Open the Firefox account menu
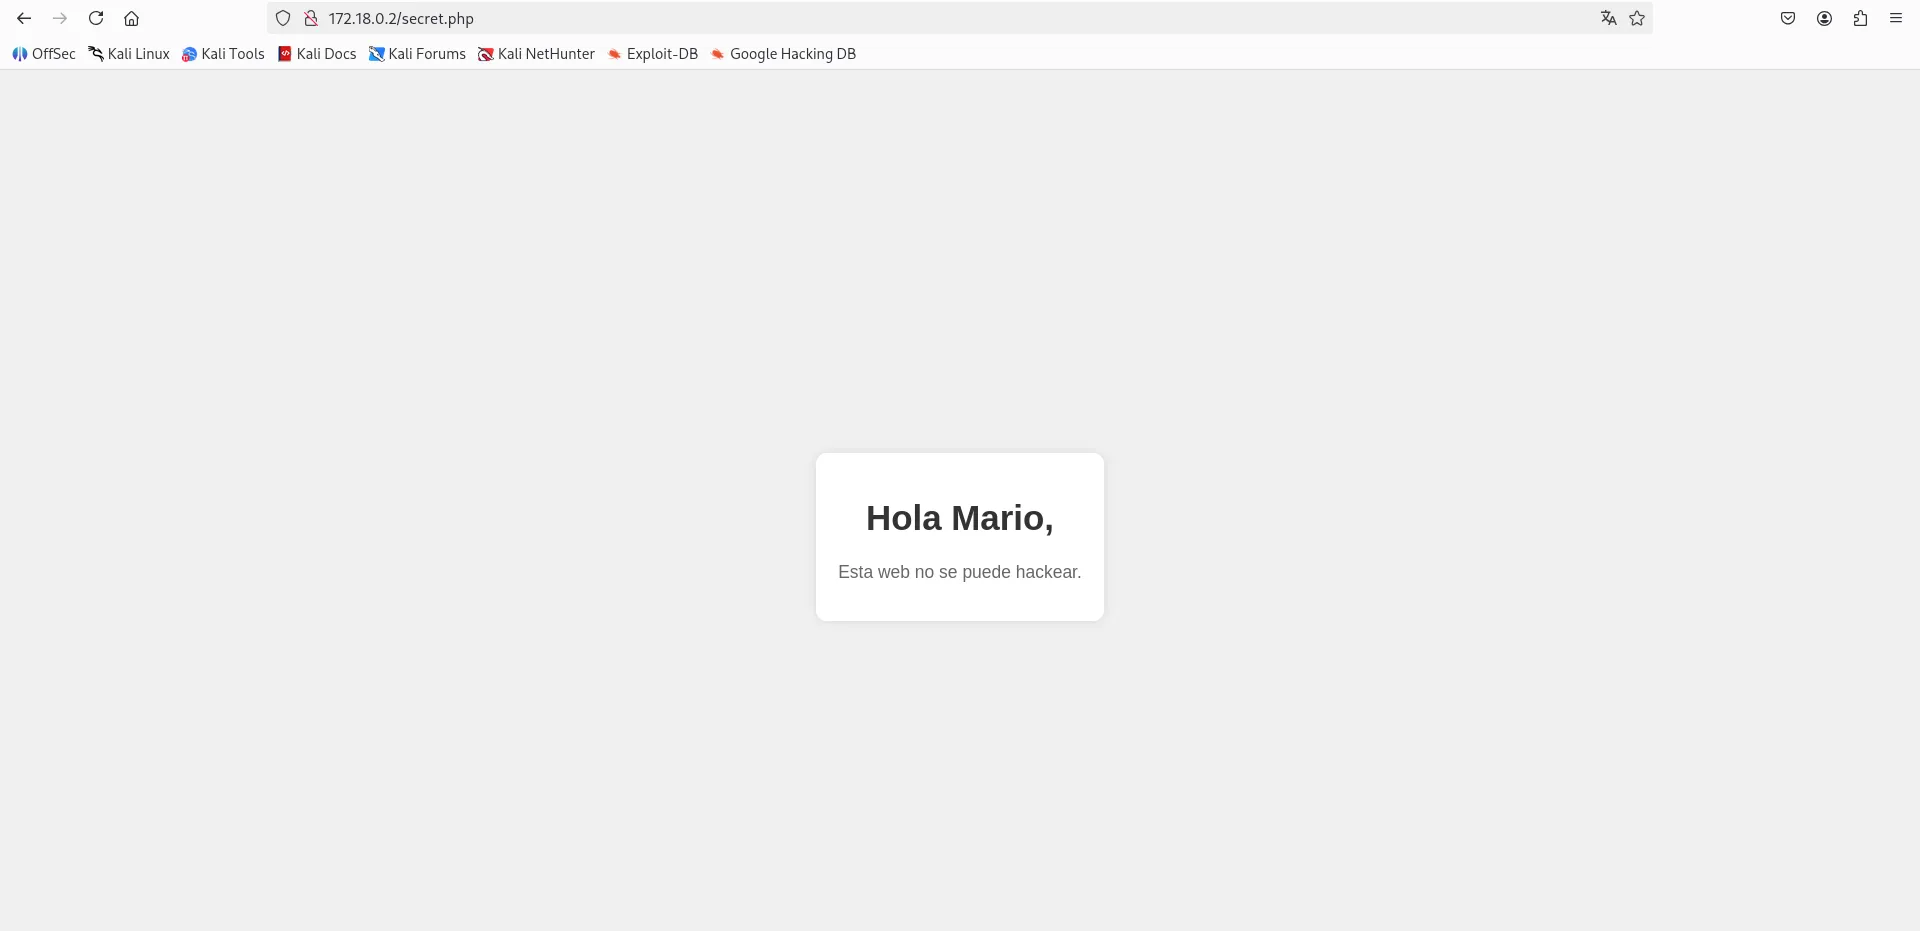Screen dimensions: 1920x931 1824,18
